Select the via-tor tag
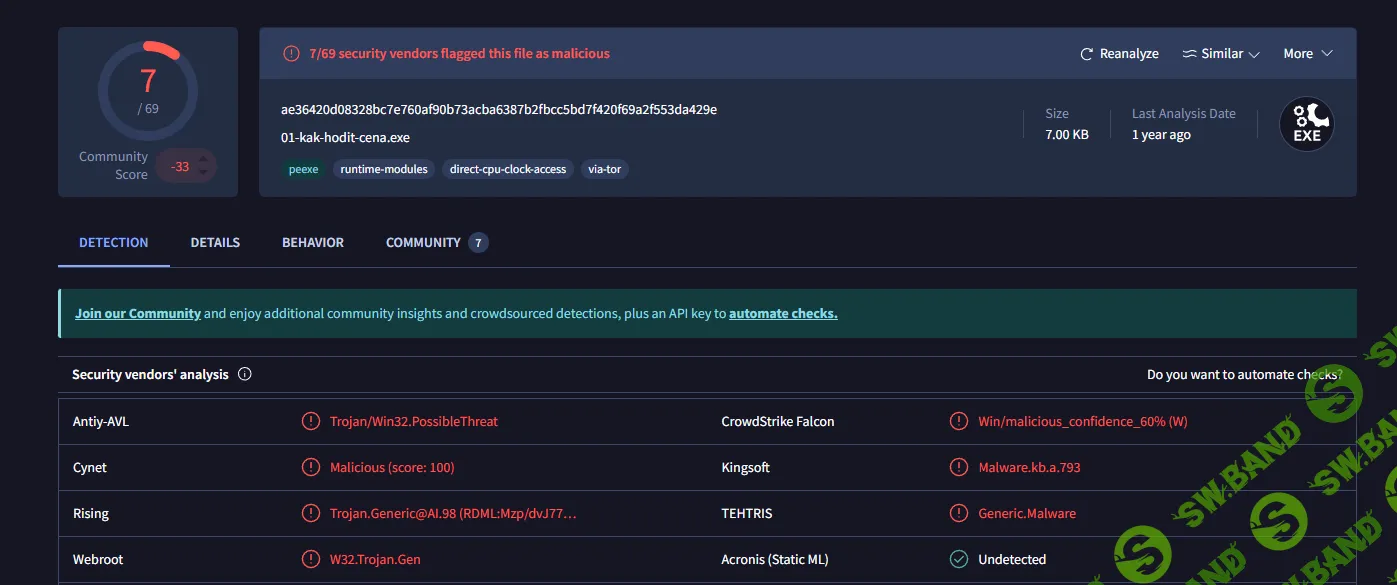The width and height of the screenshot is (1397, 585). tap(604, 170)
